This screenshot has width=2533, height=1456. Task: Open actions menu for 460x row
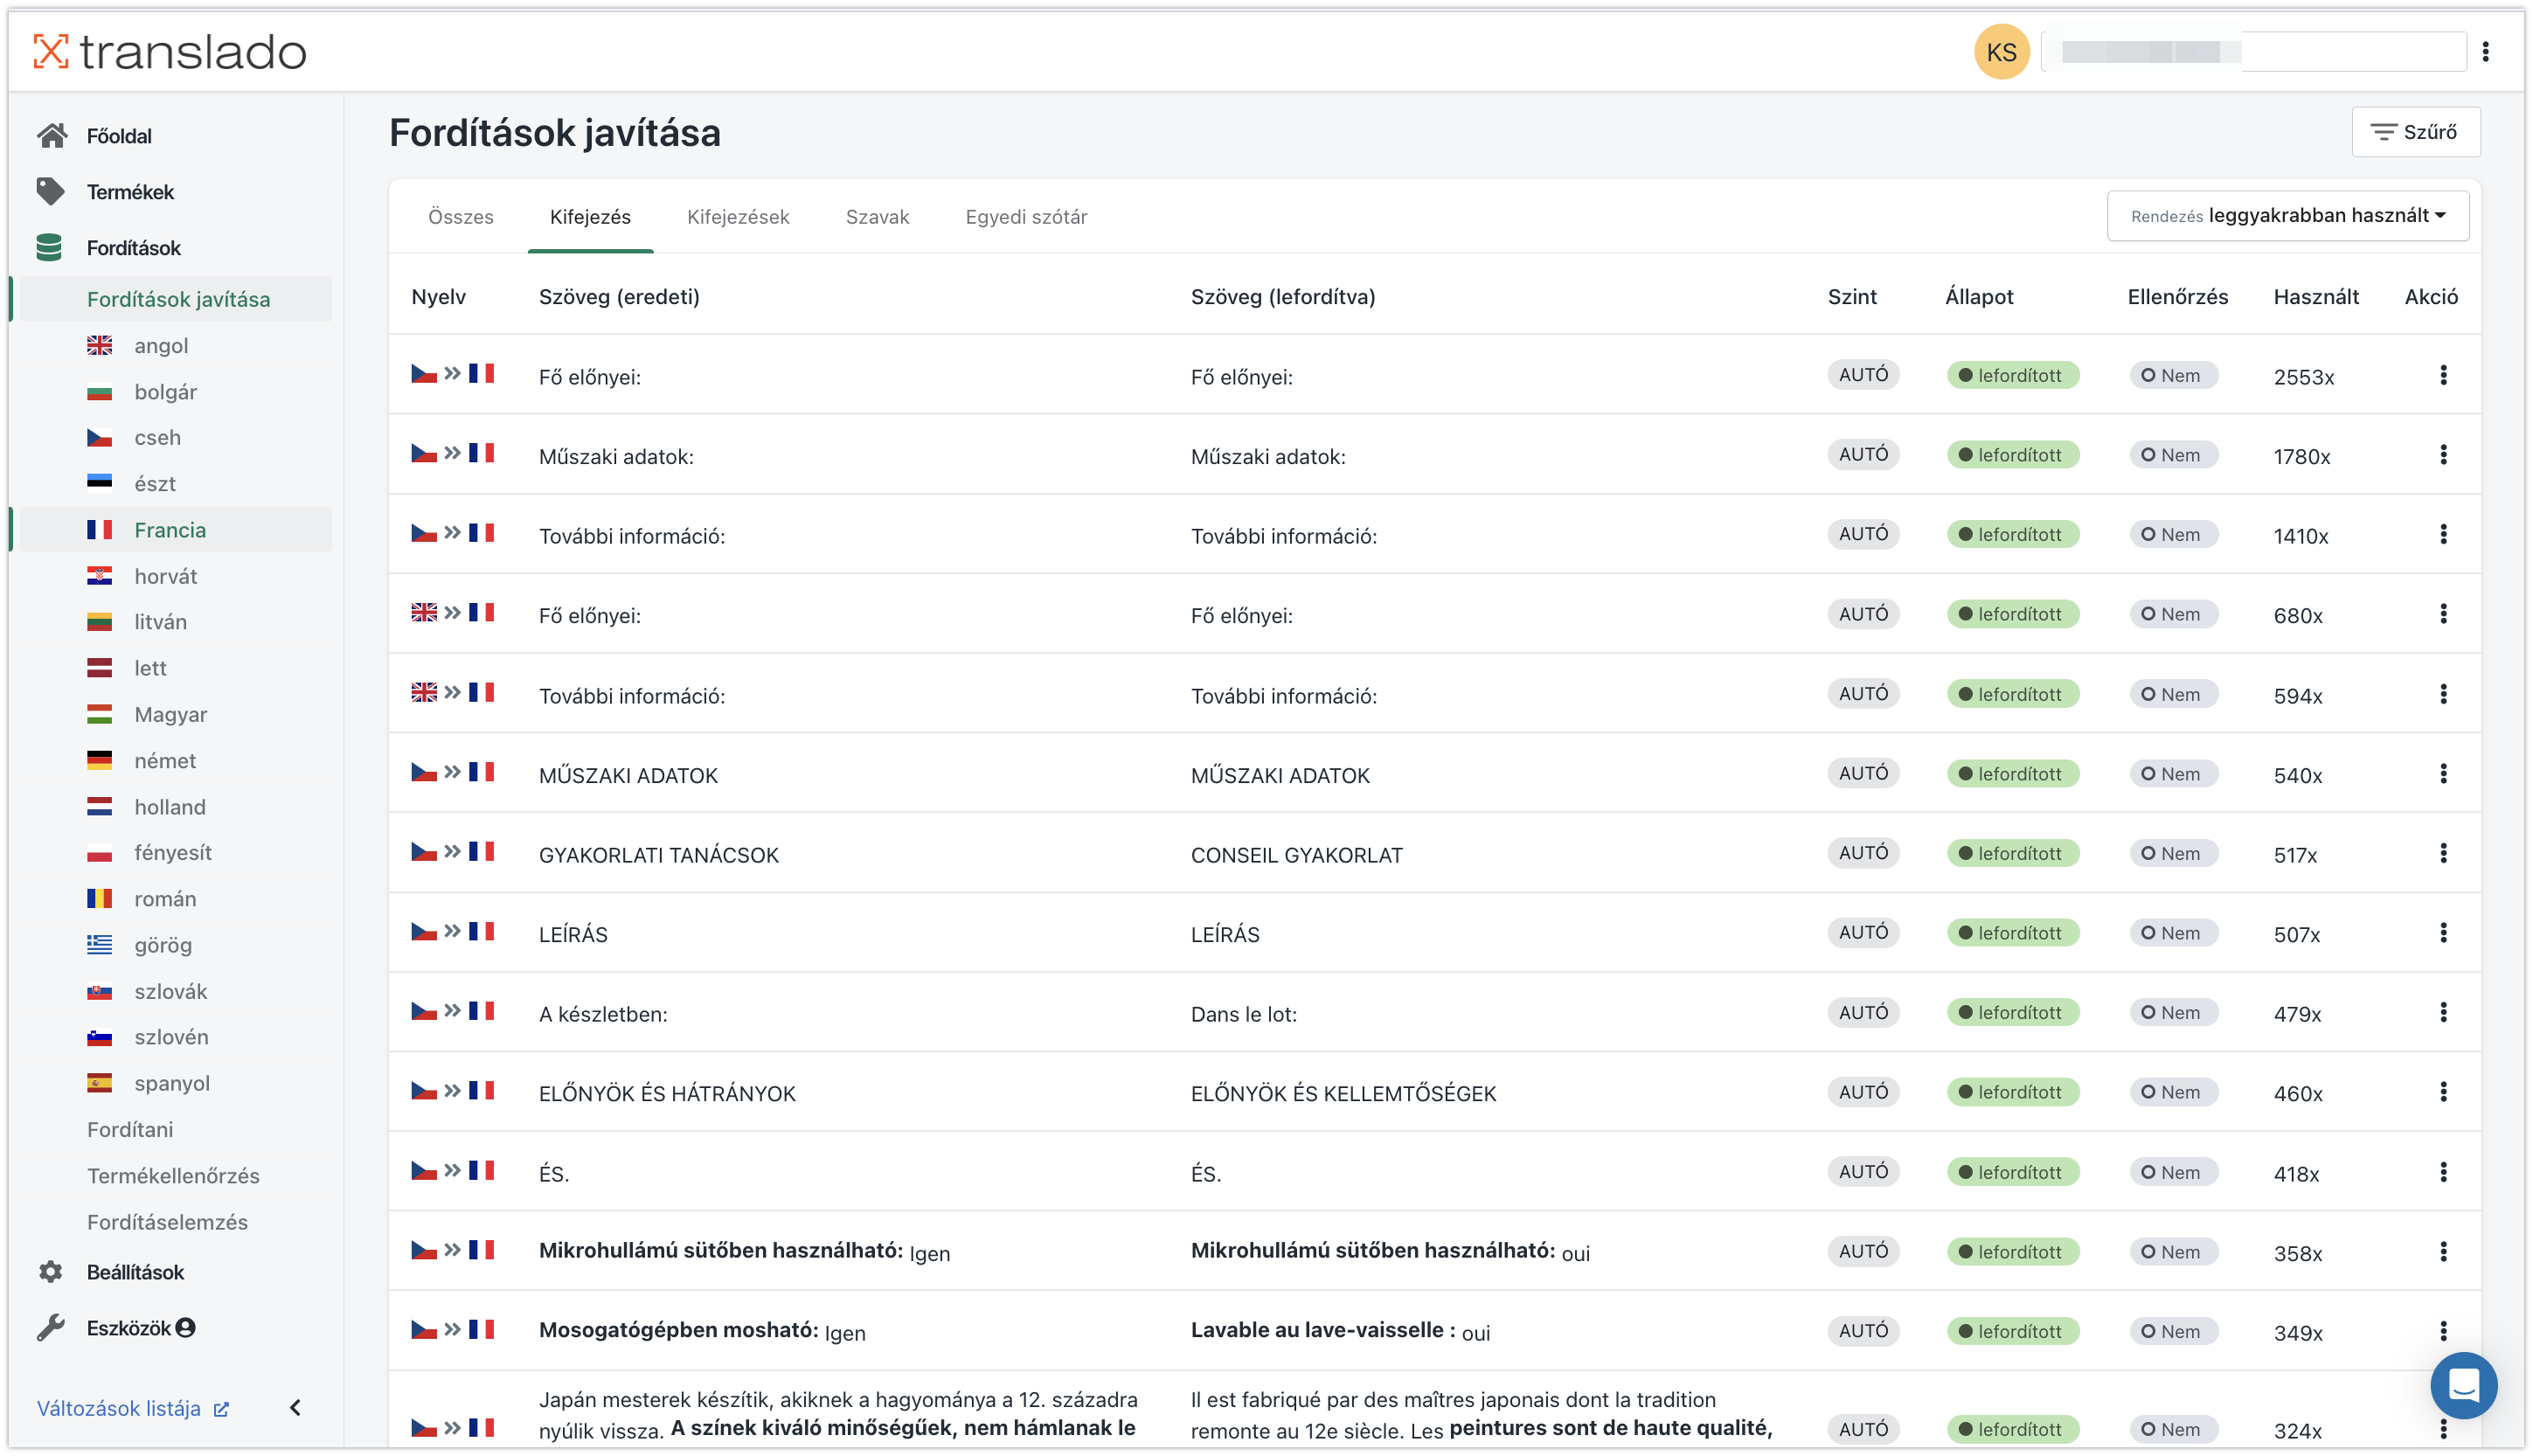point(2443,1092)
